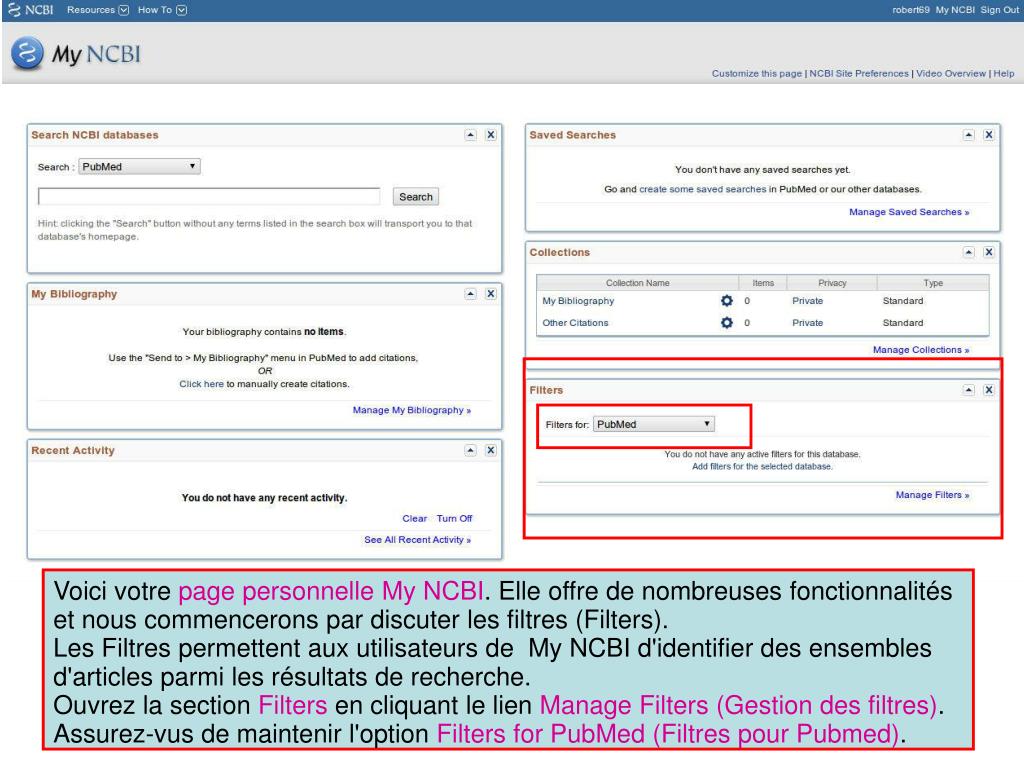The image size is (1024, 768).
Task: Open the Resources dropdown menu
Action: (x=98, y=10)
